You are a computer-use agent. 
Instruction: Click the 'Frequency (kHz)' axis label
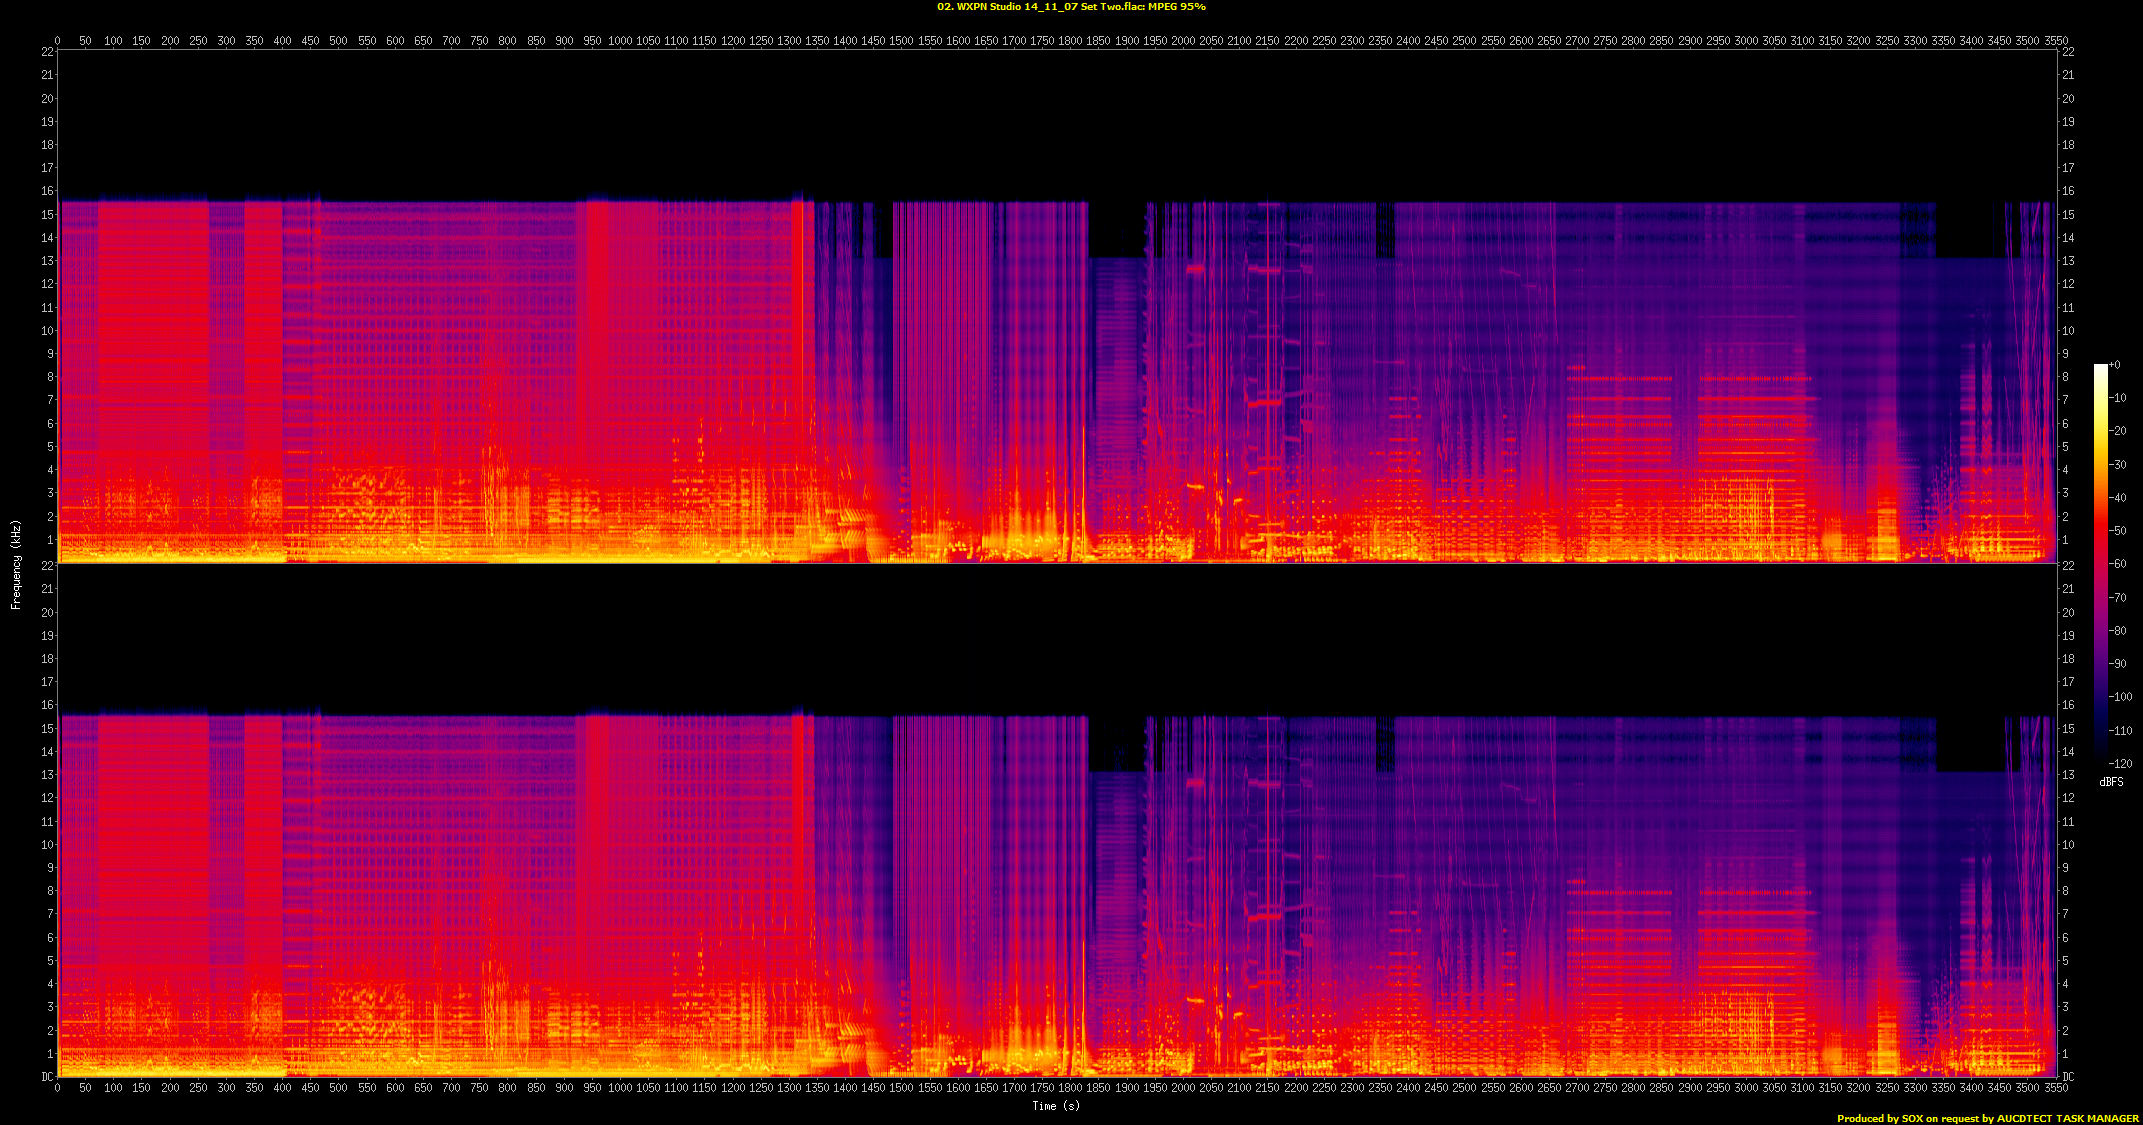pos(16,564)
